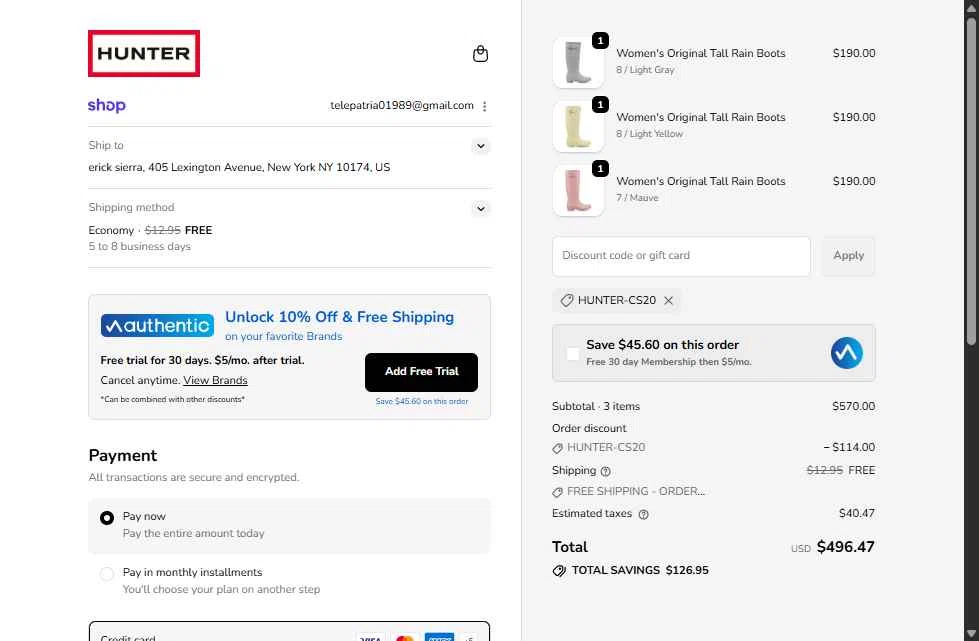Image resolution: width=979 pixels, height=641 pixels.
Task: Select Pay in monthly installments option
Action: pyautogui.click(x=107, y=574)
